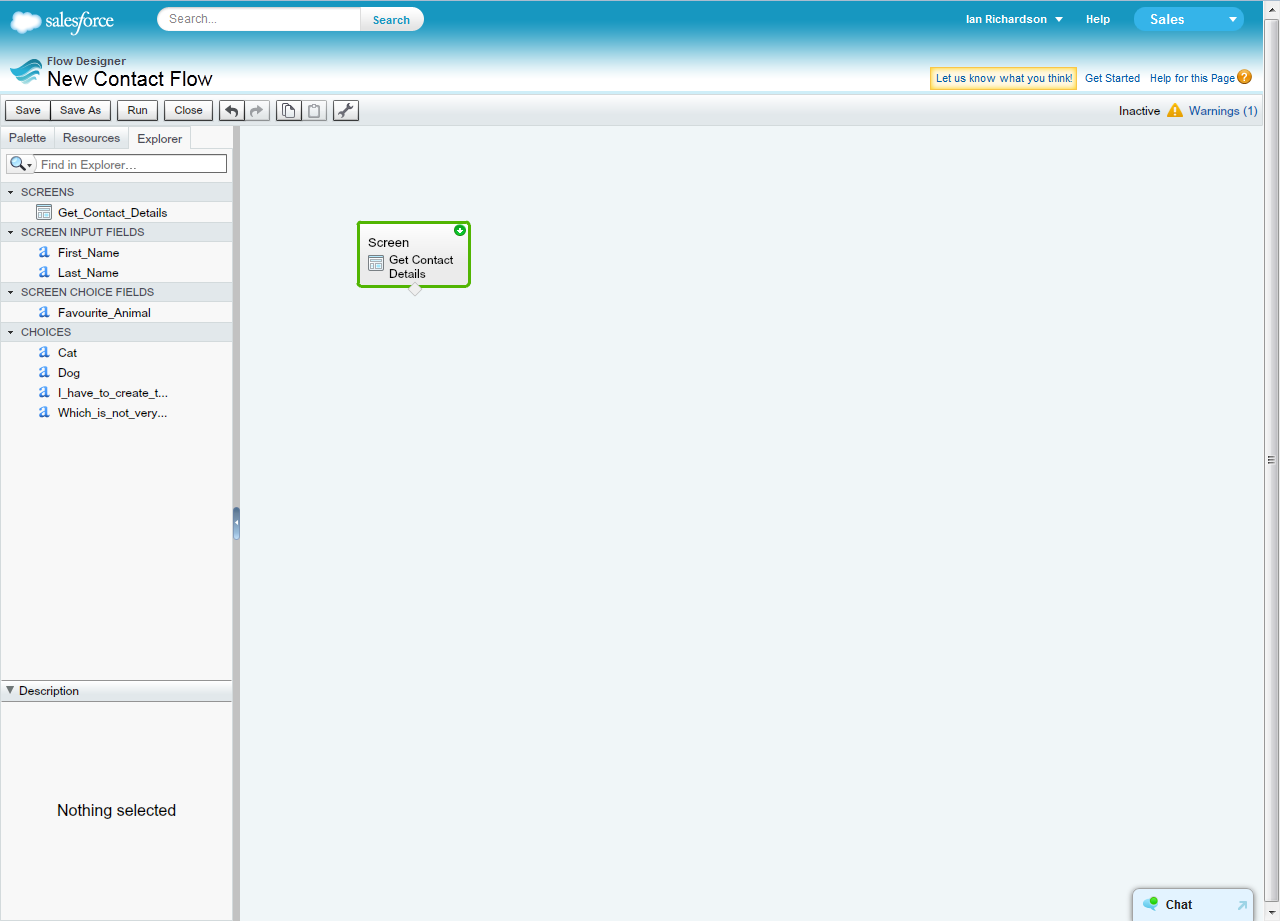Collapse the SCREEN INPUT FIELDS section
The height and width of the screenshot is (921, 1280).
pyautogui.click(x=11, y=232)
